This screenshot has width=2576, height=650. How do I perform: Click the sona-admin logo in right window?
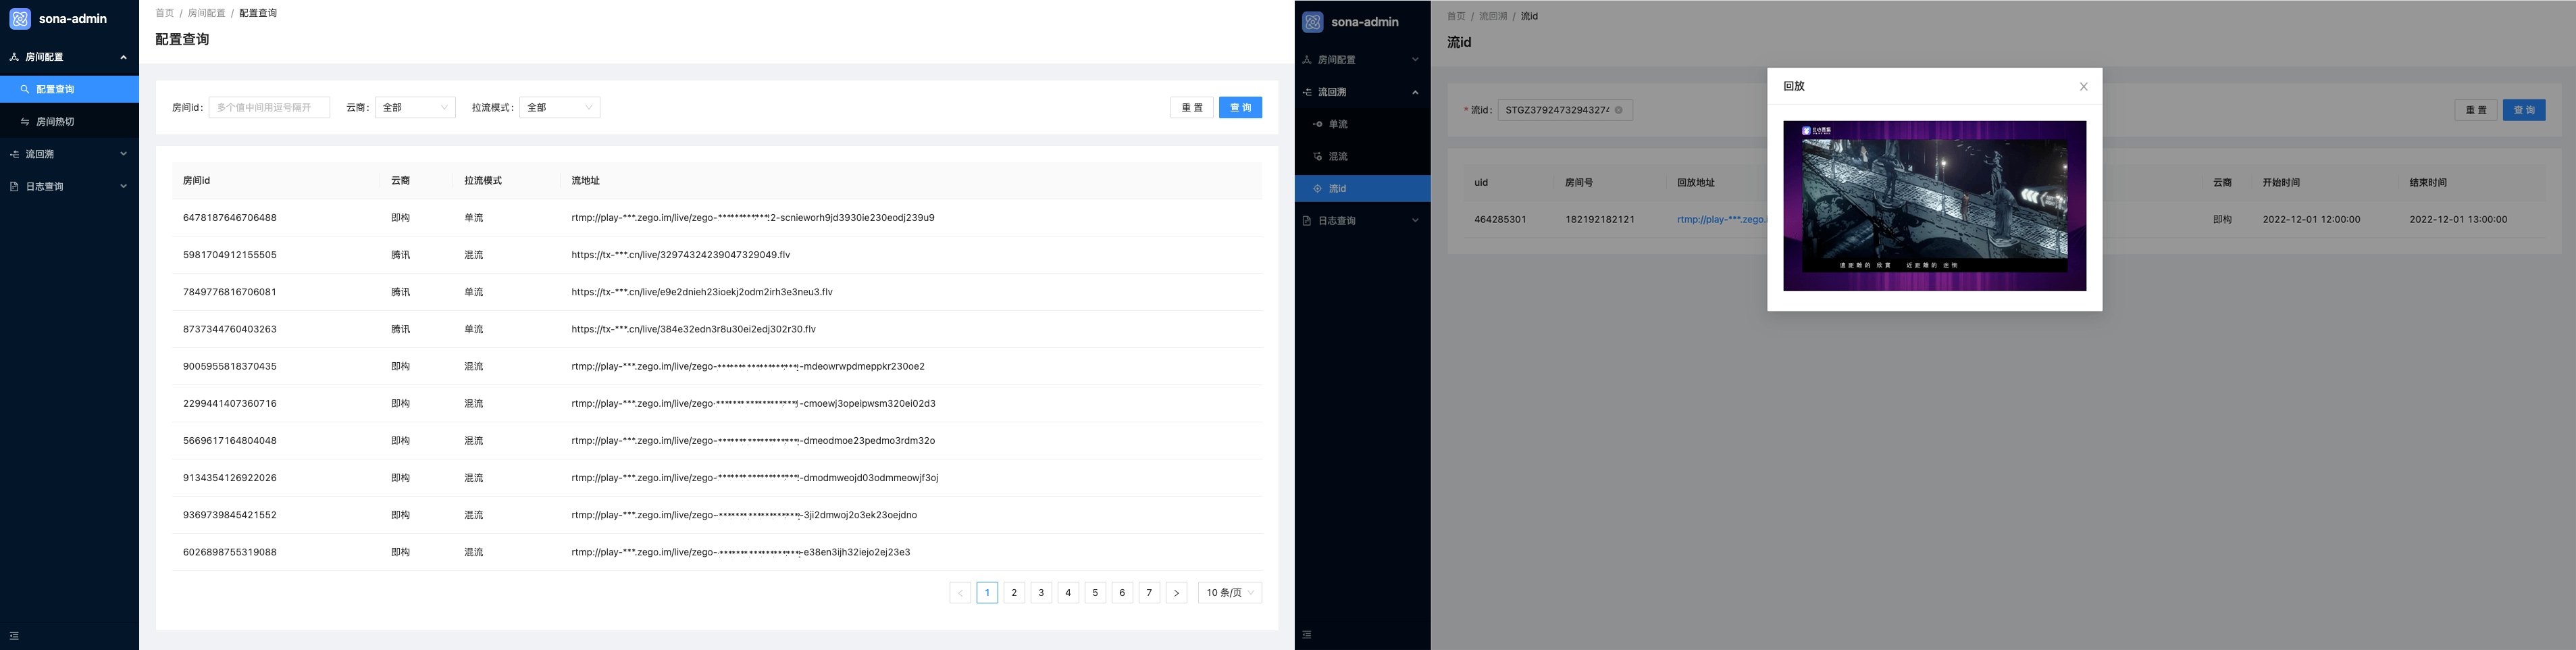pos(1313,22)
